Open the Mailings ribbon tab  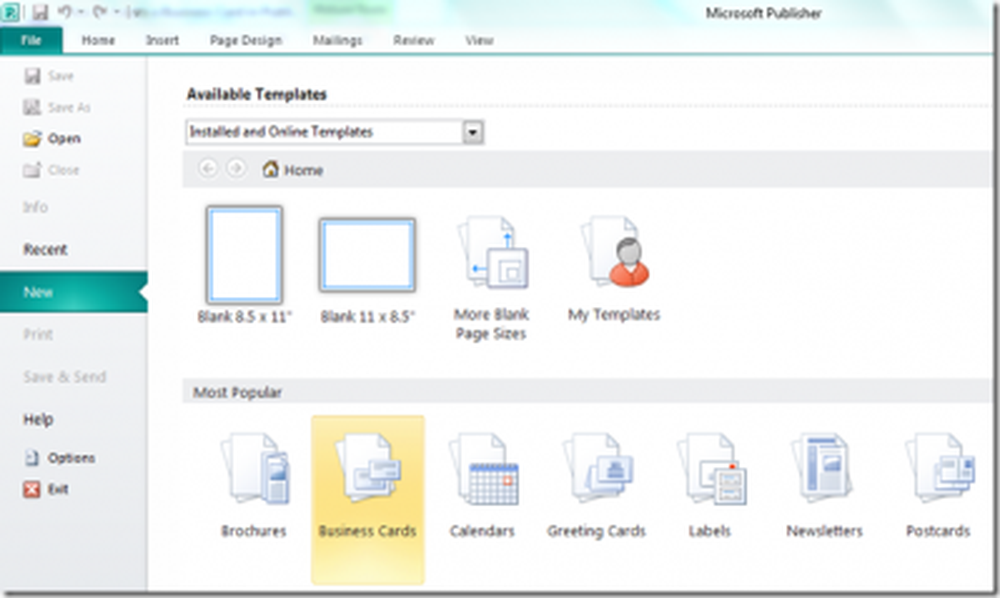(337, 41)
